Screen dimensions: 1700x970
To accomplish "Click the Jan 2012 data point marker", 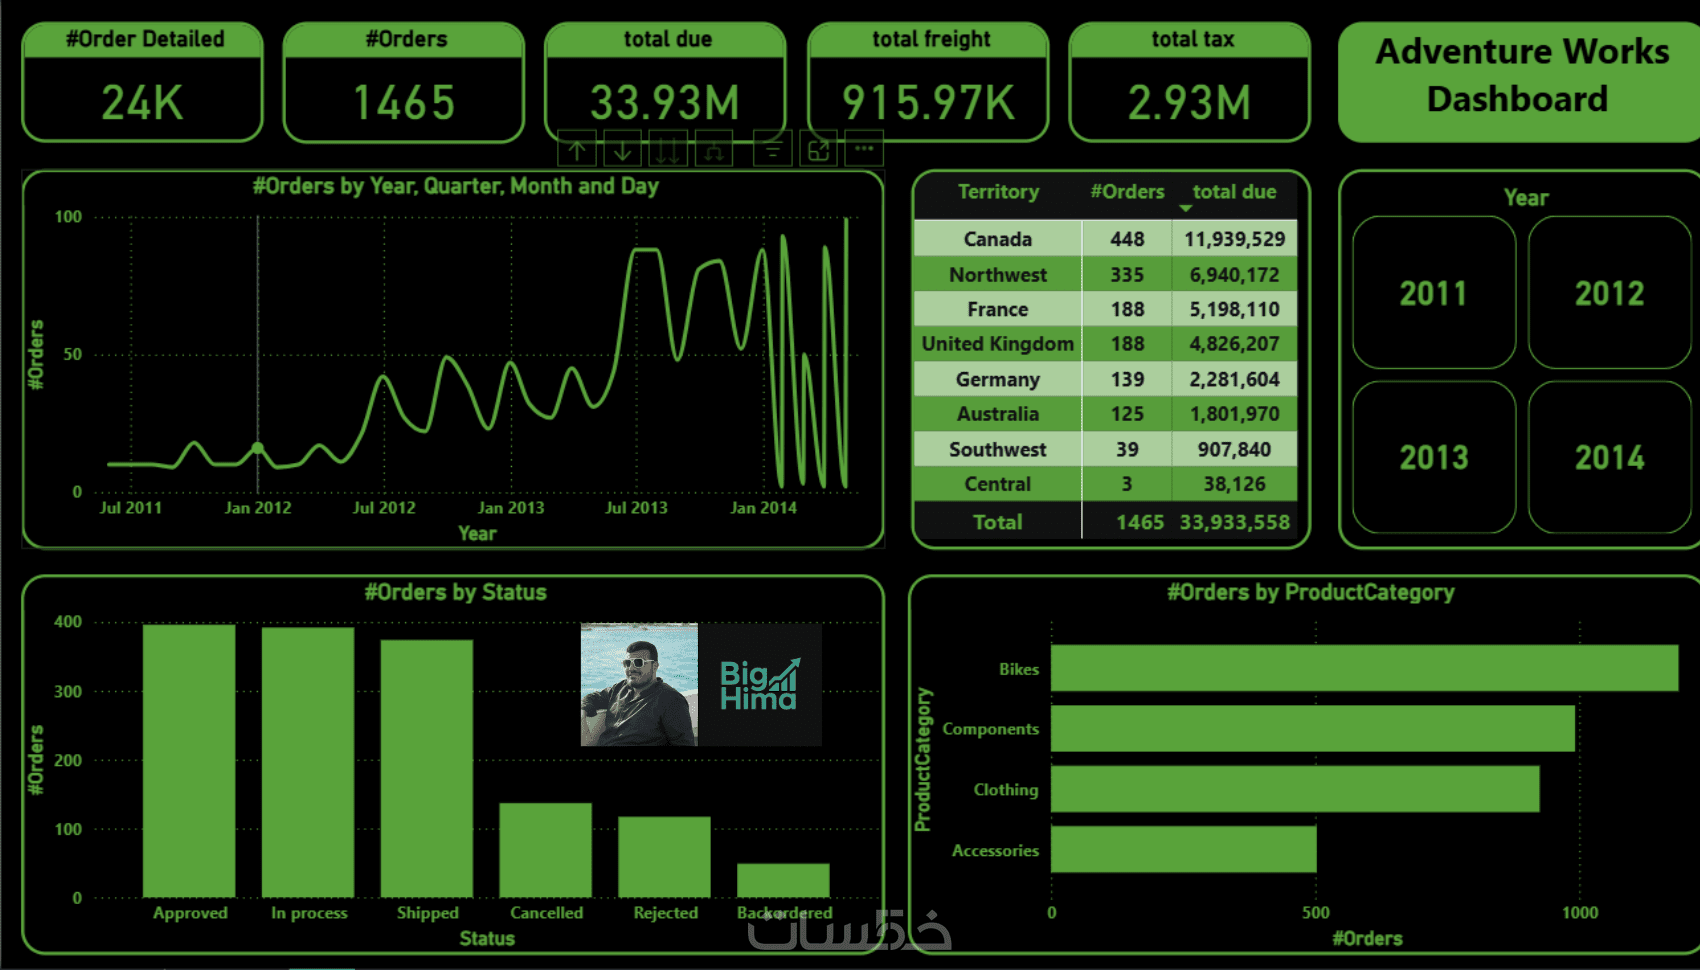I will 257,448.
